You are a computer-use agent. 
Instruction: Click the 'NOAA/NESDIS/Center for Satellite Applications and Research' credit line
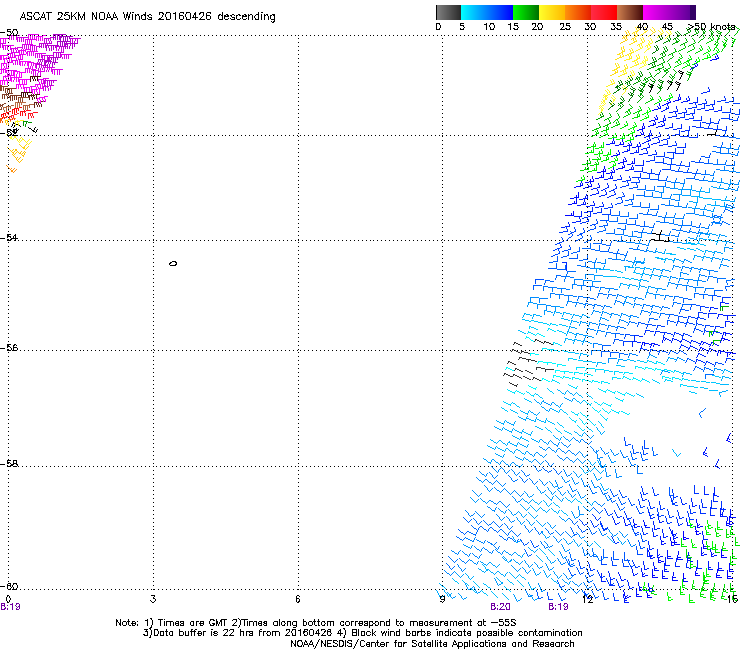click(432, 644)
